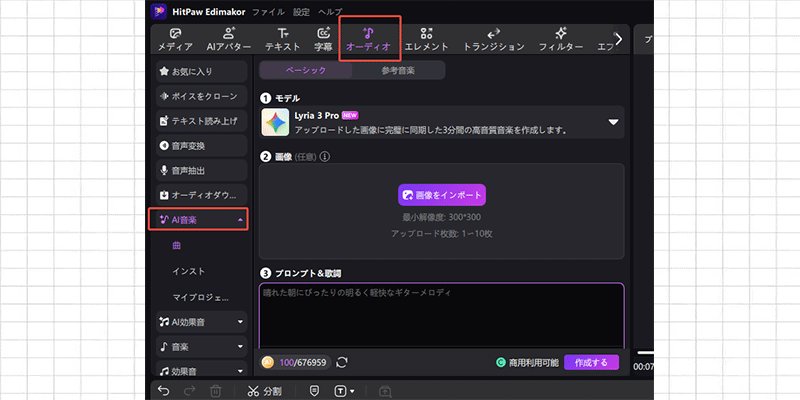Click the greyed snapshot icon in timeline toolbar

385,391
